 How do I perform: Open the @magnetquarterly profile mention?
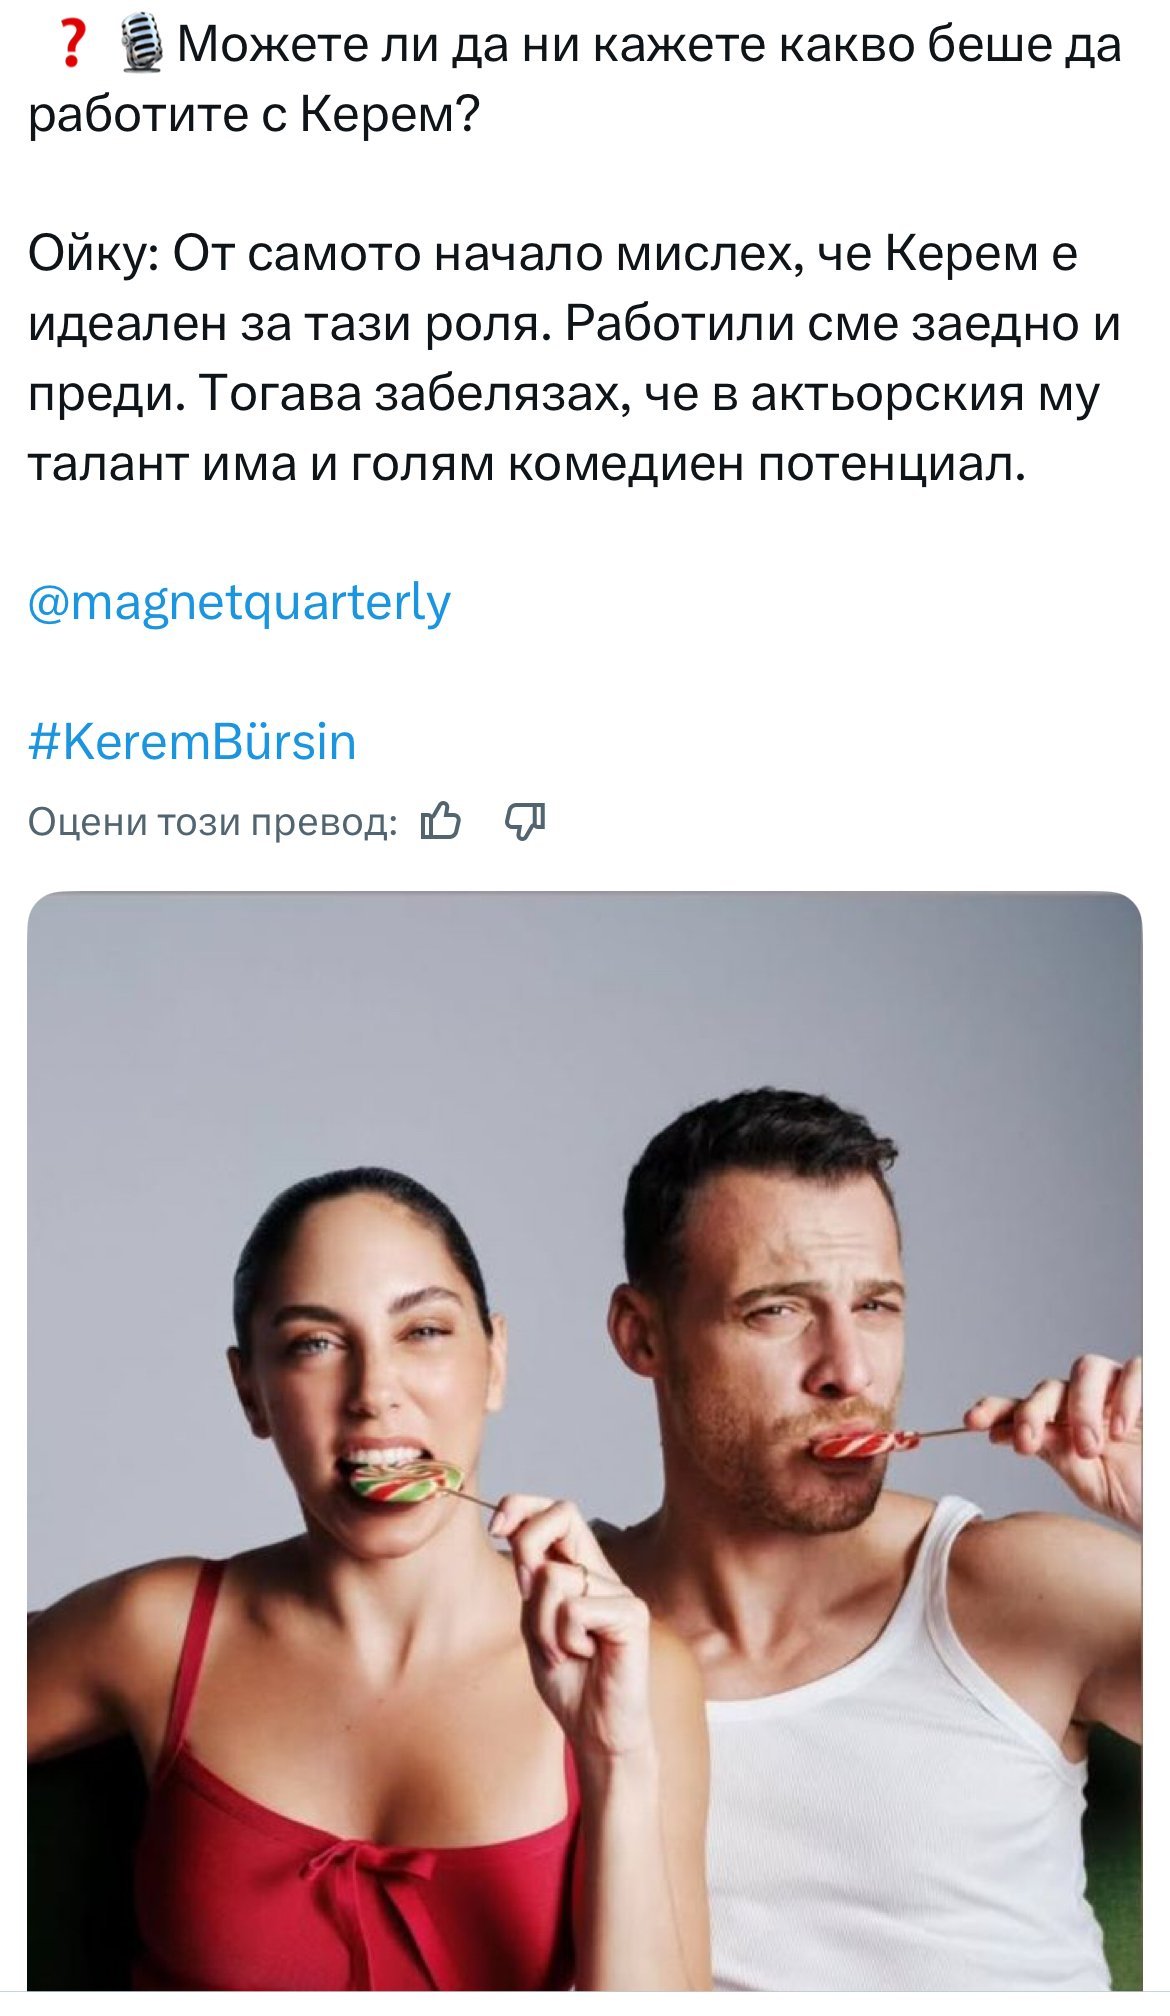[239, 603]
